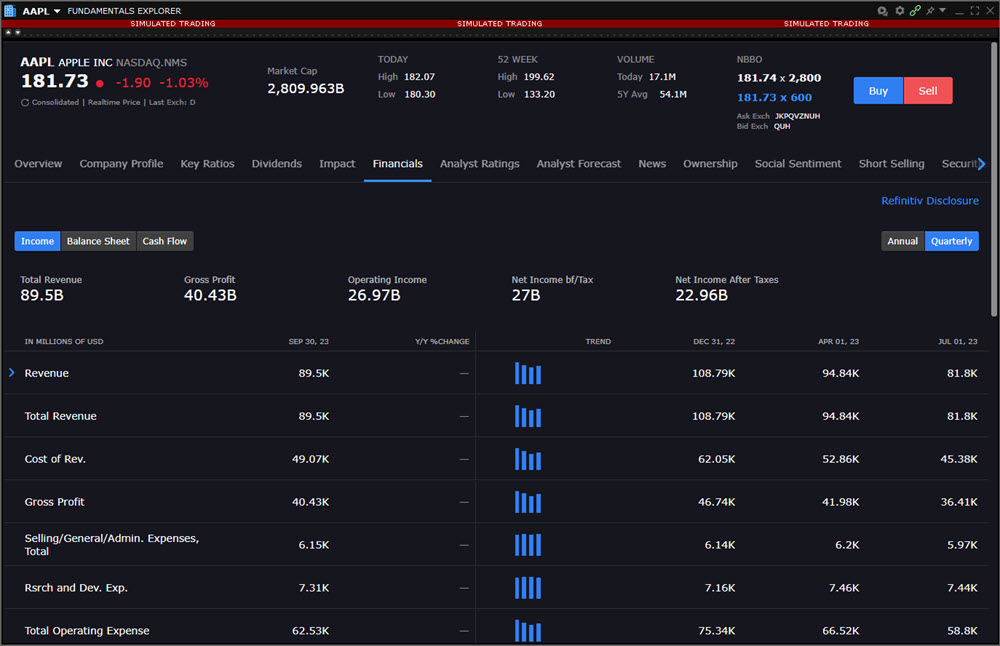The width and height of the screenshot is (1000, 646).
Task: Switch to Balance Sheet view
Action: (x=98, y=241)
